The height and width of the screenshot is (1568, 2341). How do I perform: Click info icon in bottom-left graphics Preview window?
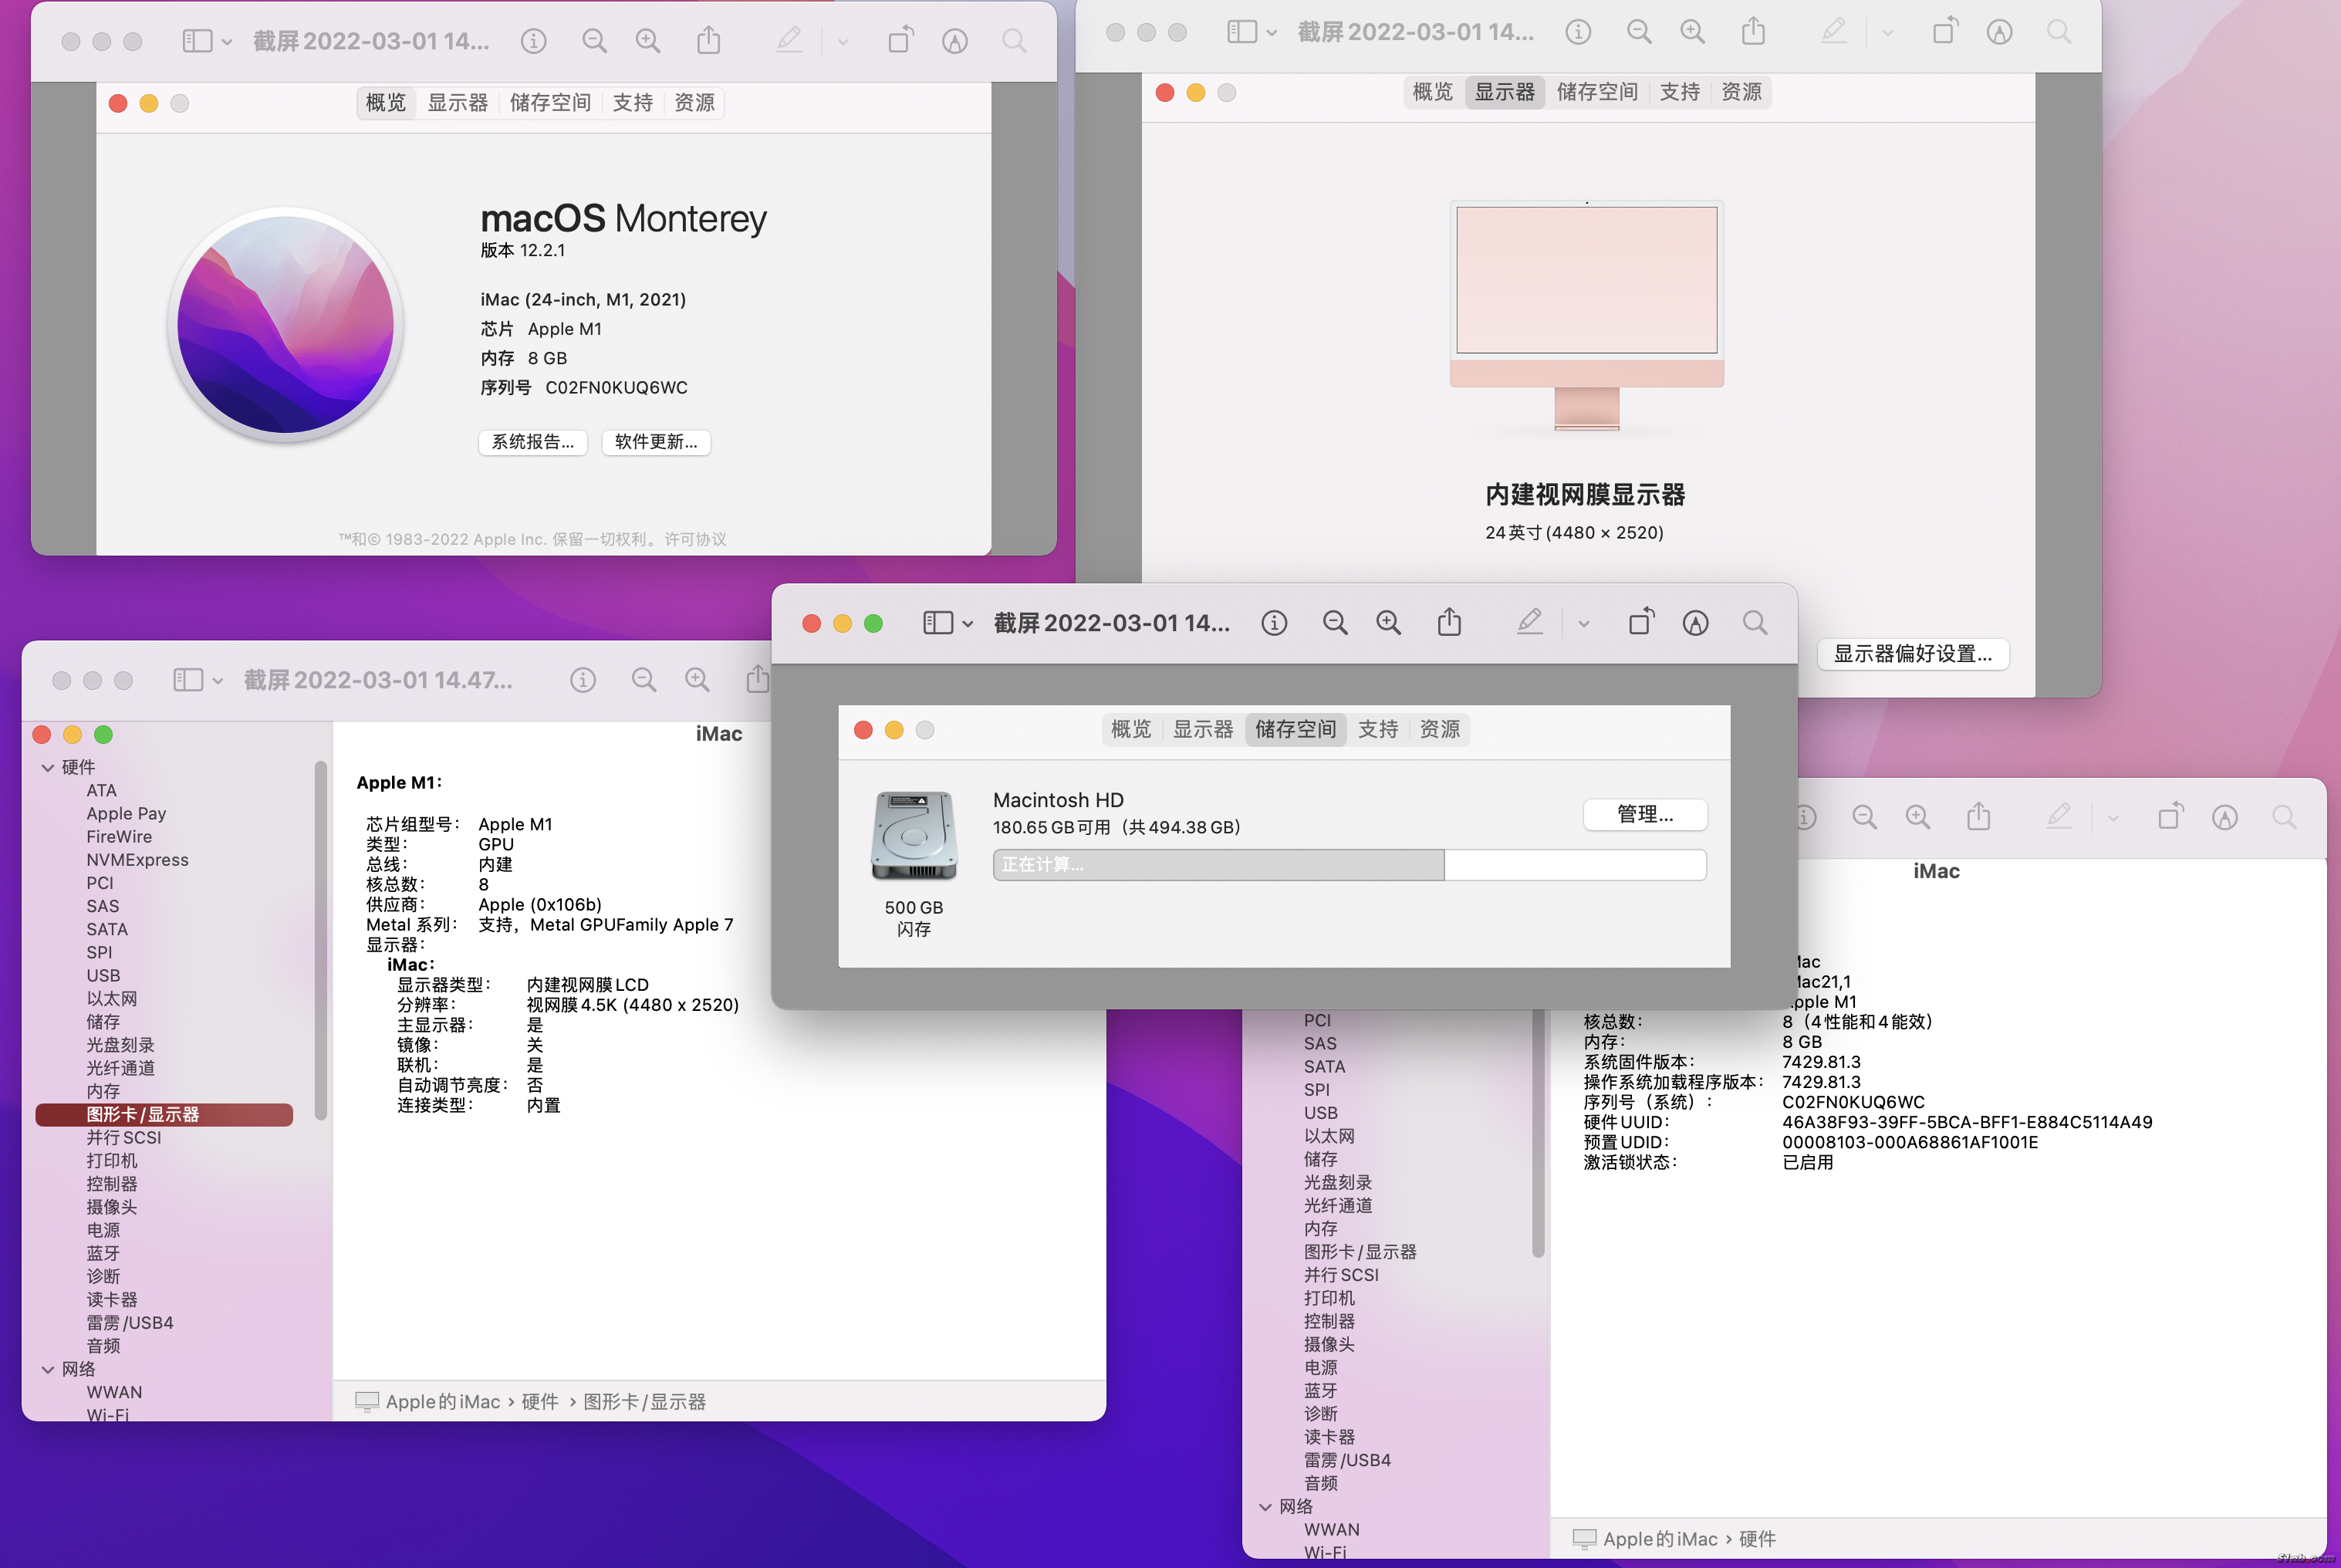[583, 680]
